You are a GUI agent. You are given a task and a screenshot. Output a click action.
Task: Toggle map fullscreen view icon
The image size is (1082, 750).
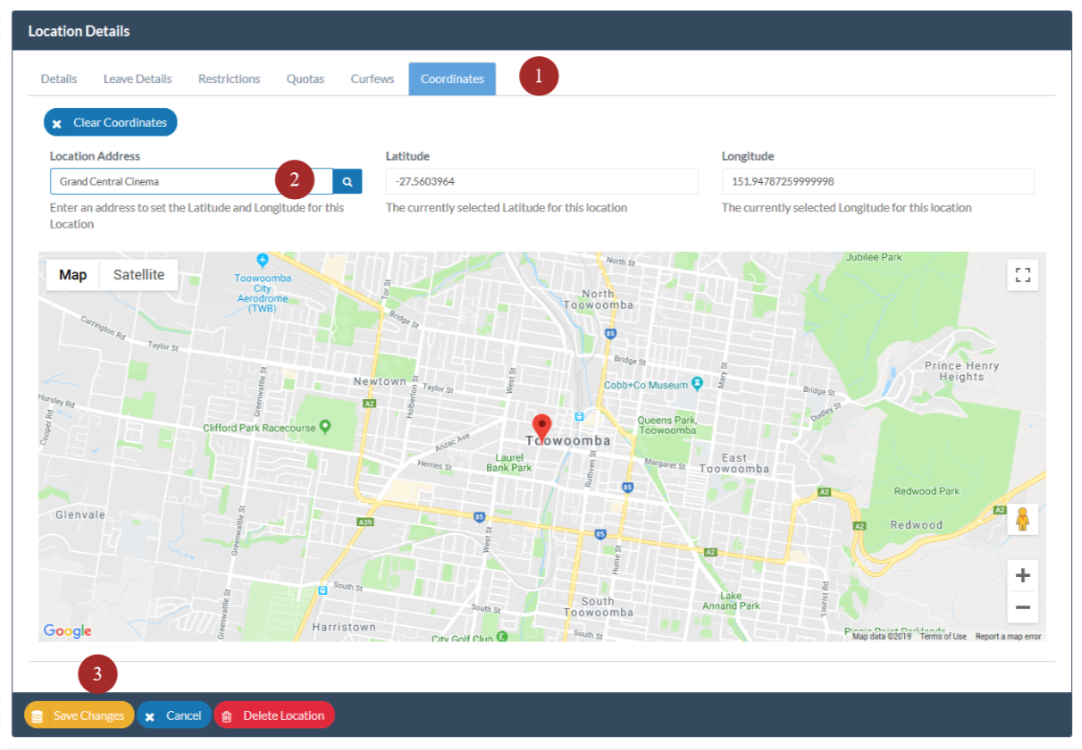click(x=1023, y=275)
